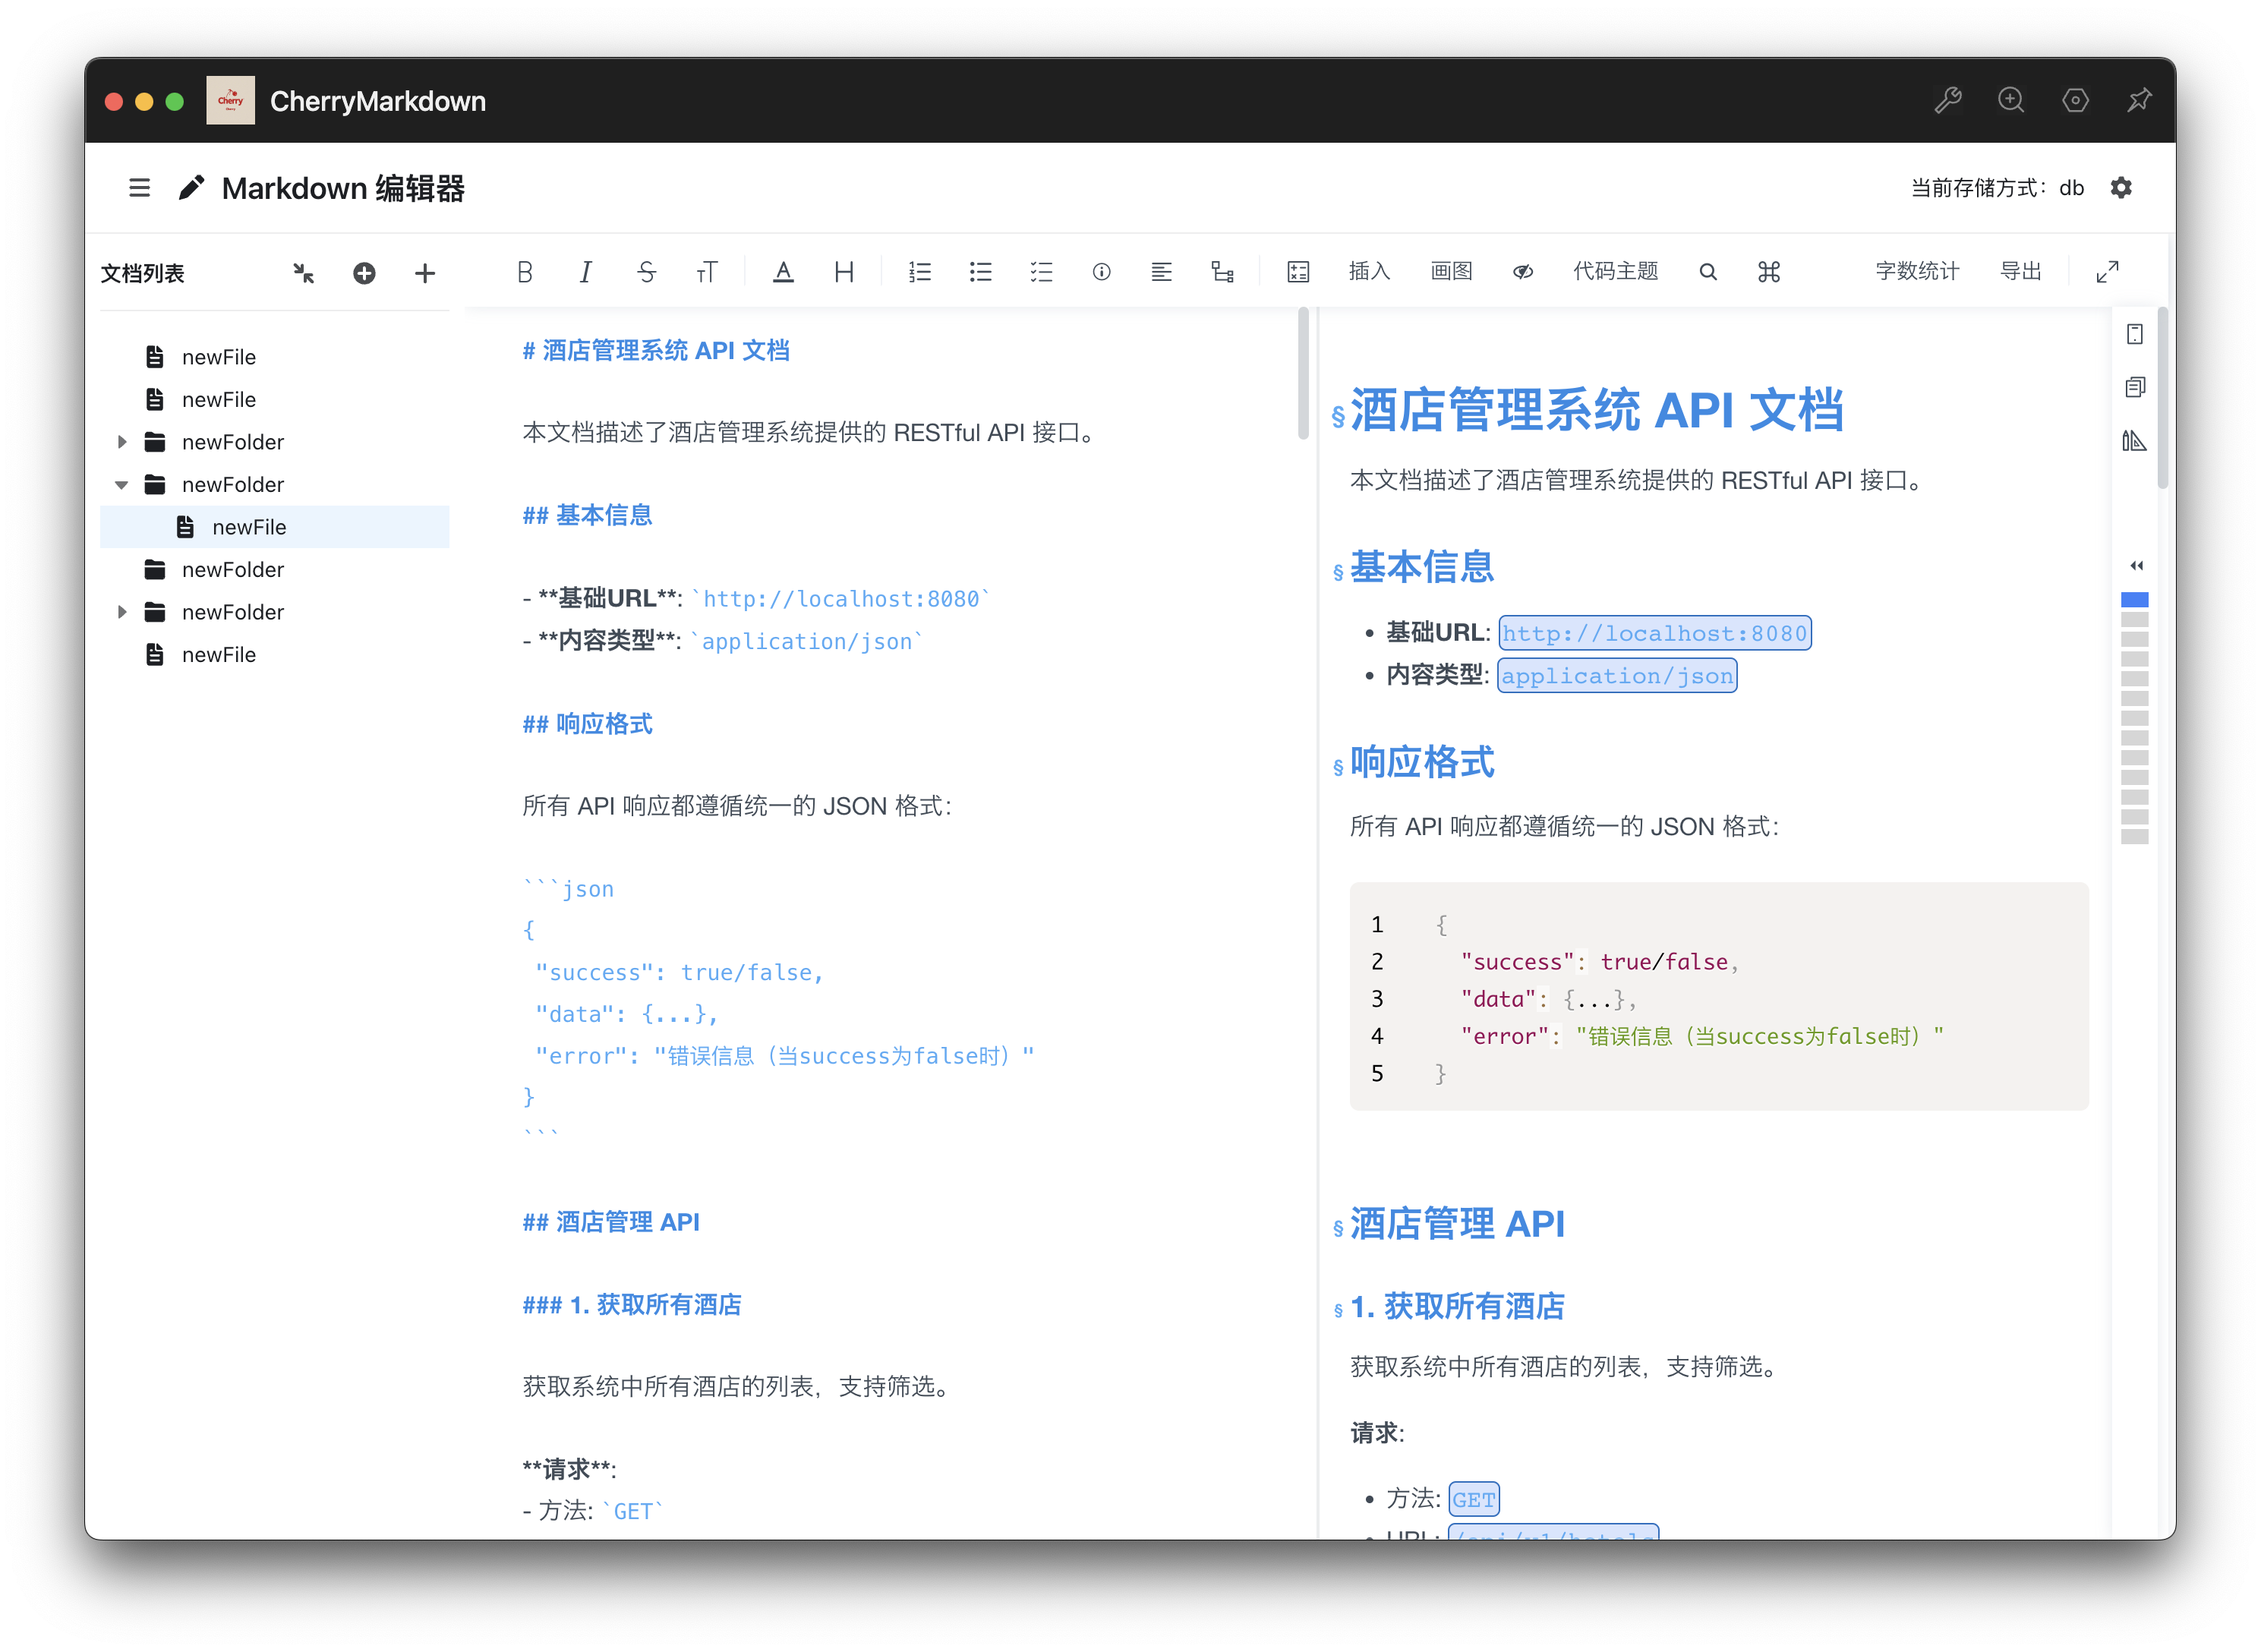
Task: Expand the first collapsed newFolder
Action: point(122,442)
